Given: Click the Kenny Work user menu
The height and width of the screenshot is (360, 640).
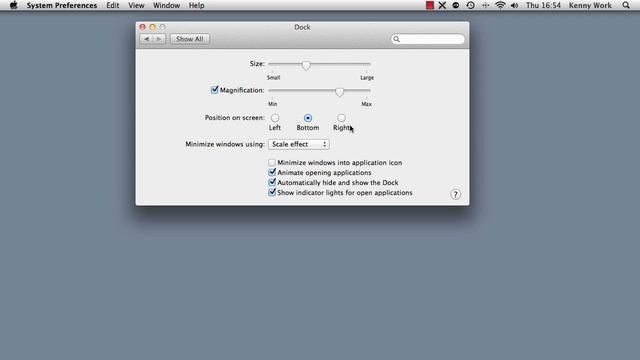Looking at the screenshot, I should (x=590, y=5).
